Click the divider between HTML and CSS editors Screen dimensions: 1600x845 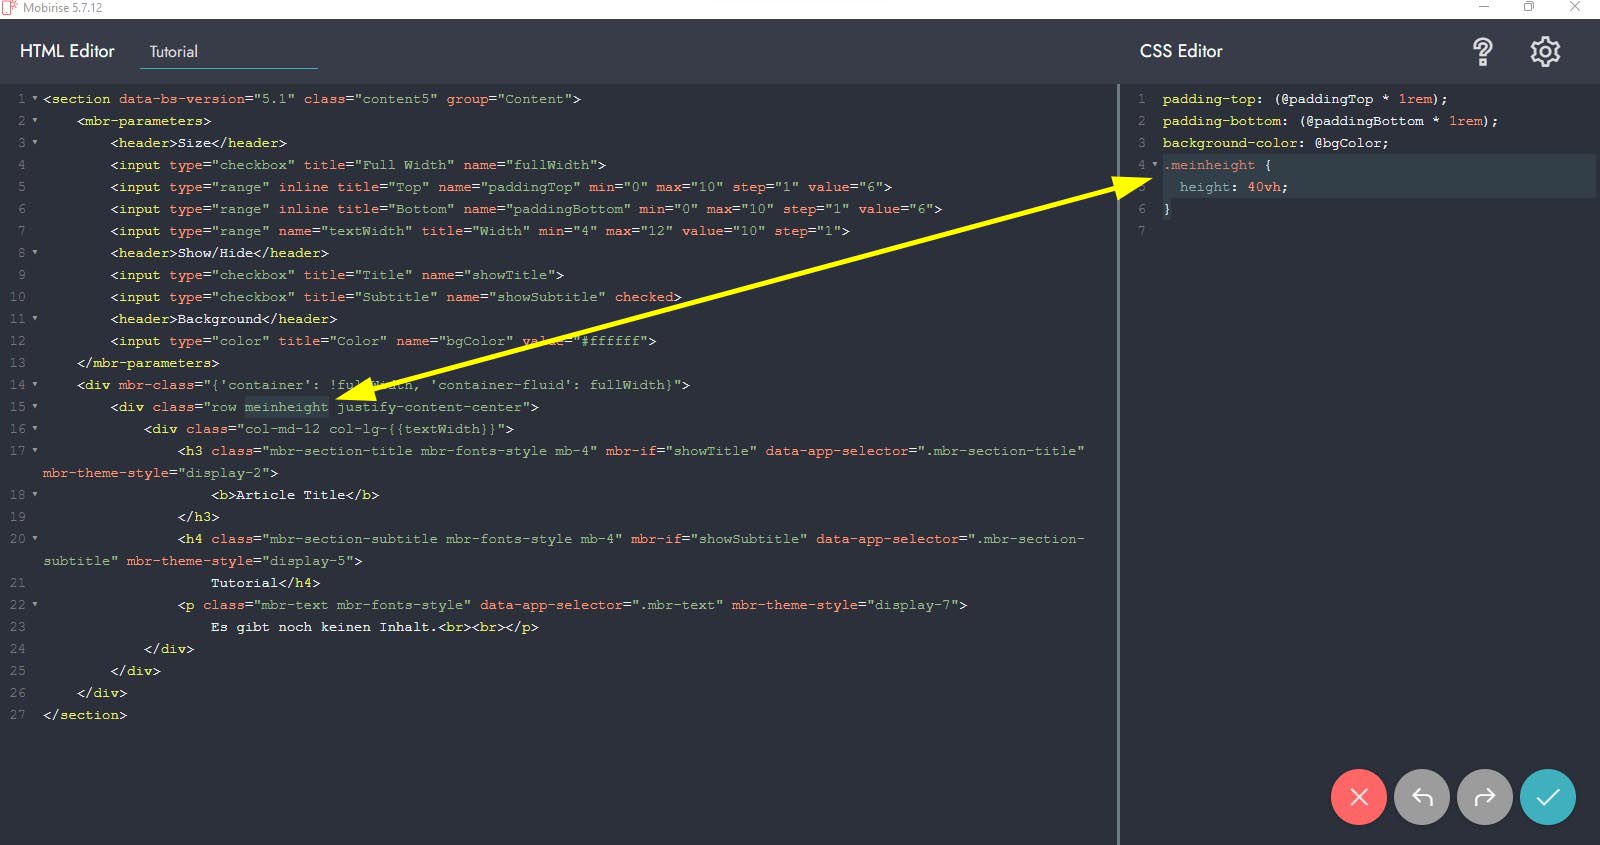click(1118, 460)
